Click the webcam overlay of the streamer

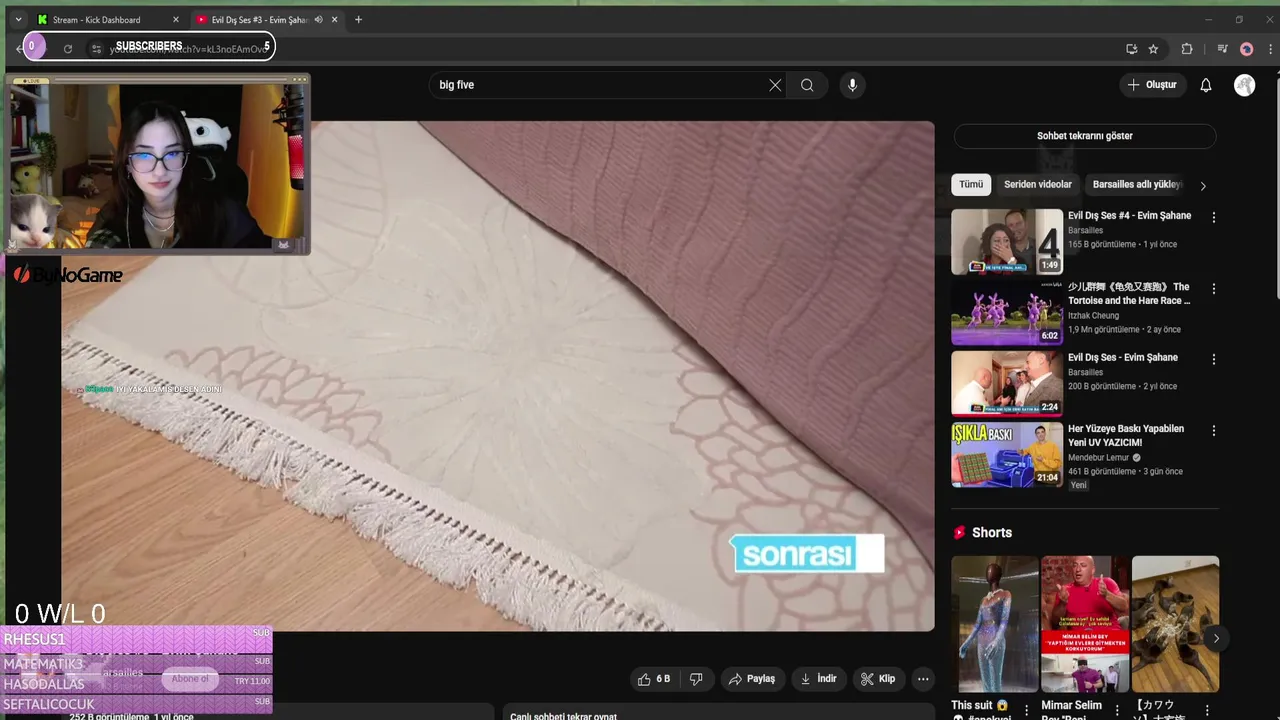(x=157, y=166)
